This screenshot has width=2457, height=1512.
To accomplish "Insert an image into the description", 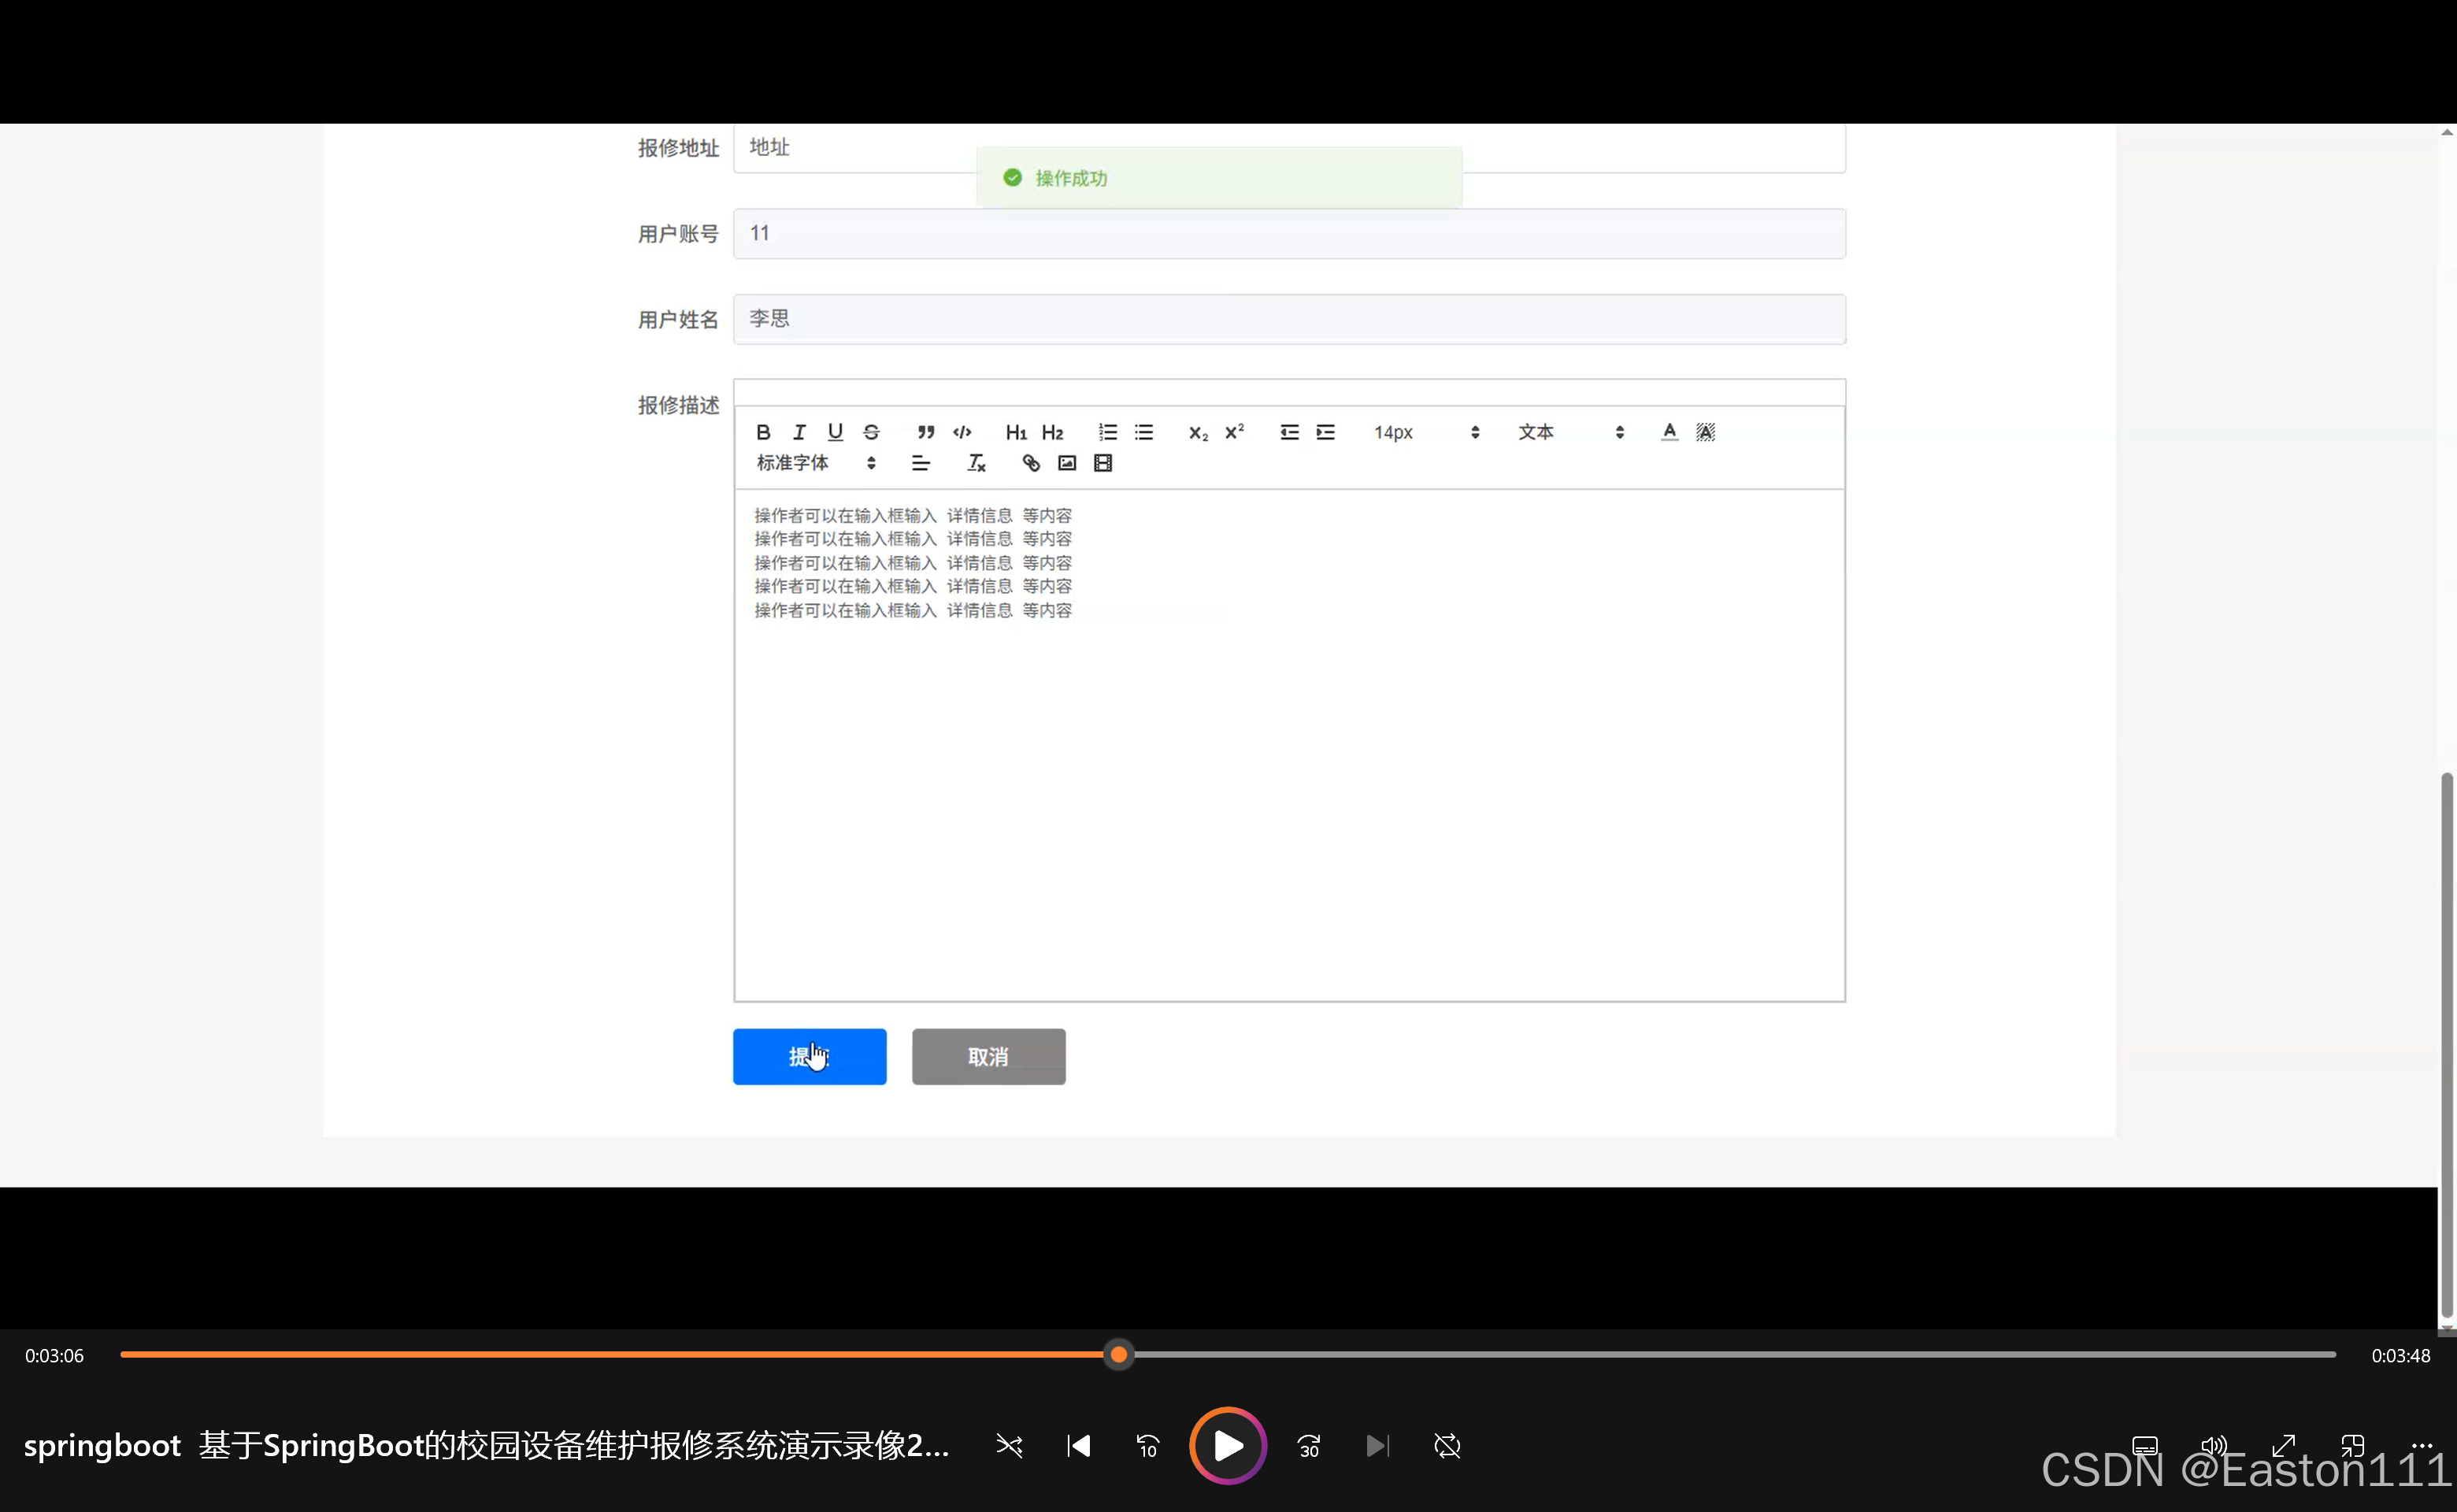I will (1066, 463).
